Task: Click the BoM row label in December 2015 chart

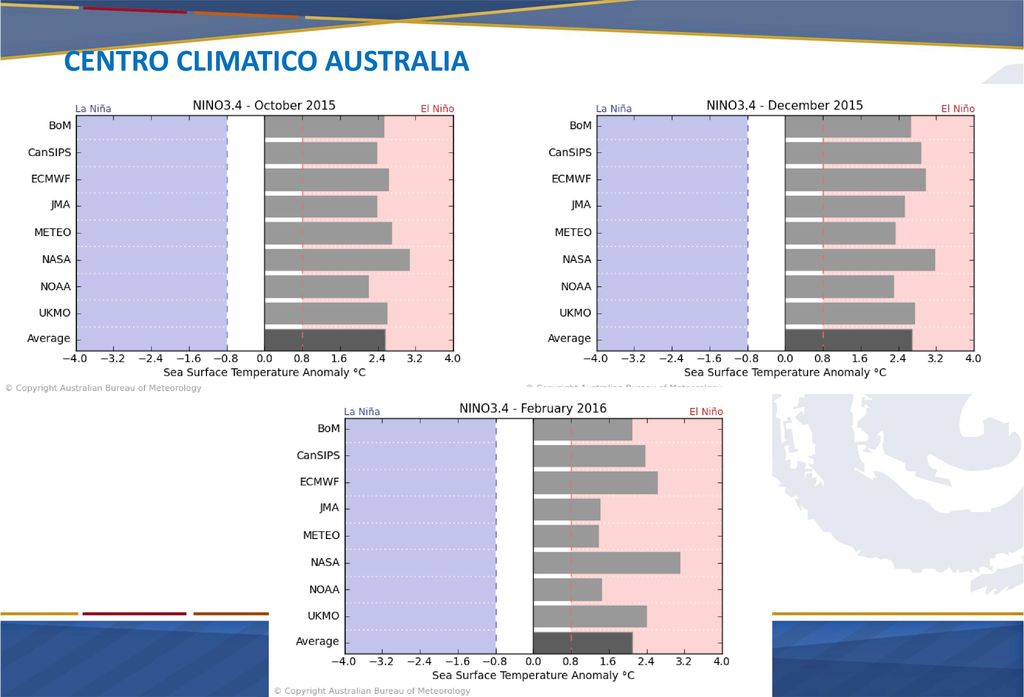Action: [x=580, y=125]
